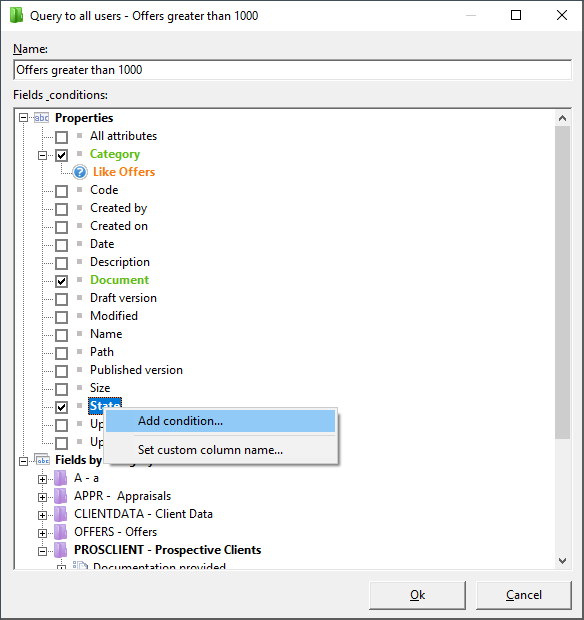Viewport: 584px width, 620px height.
Task: Expand the OFFERS - Offers node
Action: (x=42, y=533)
